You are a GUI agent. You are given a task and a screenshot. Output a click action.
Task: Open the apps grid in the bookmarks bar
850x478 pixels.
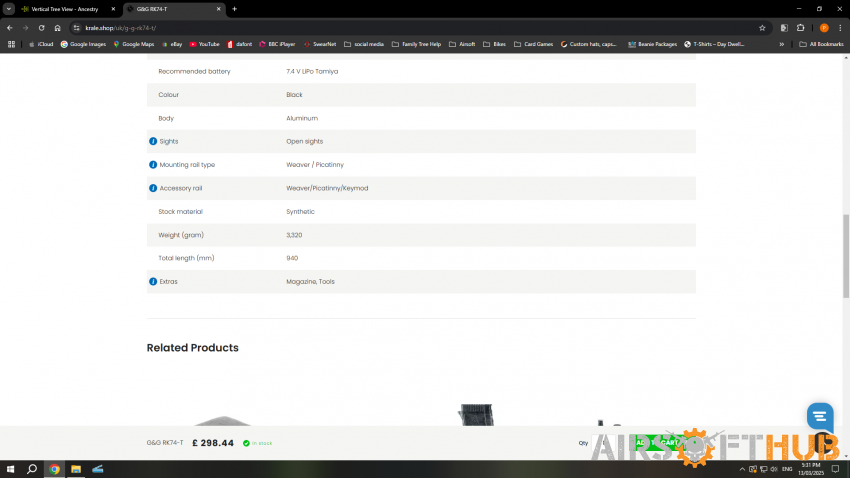pos(11,44)
